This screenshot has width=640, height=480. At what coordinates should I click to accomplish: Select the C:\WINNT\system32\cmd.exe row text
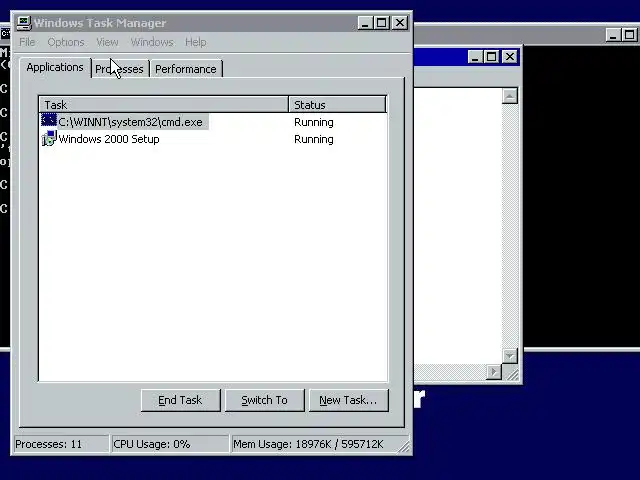[131, 122]
